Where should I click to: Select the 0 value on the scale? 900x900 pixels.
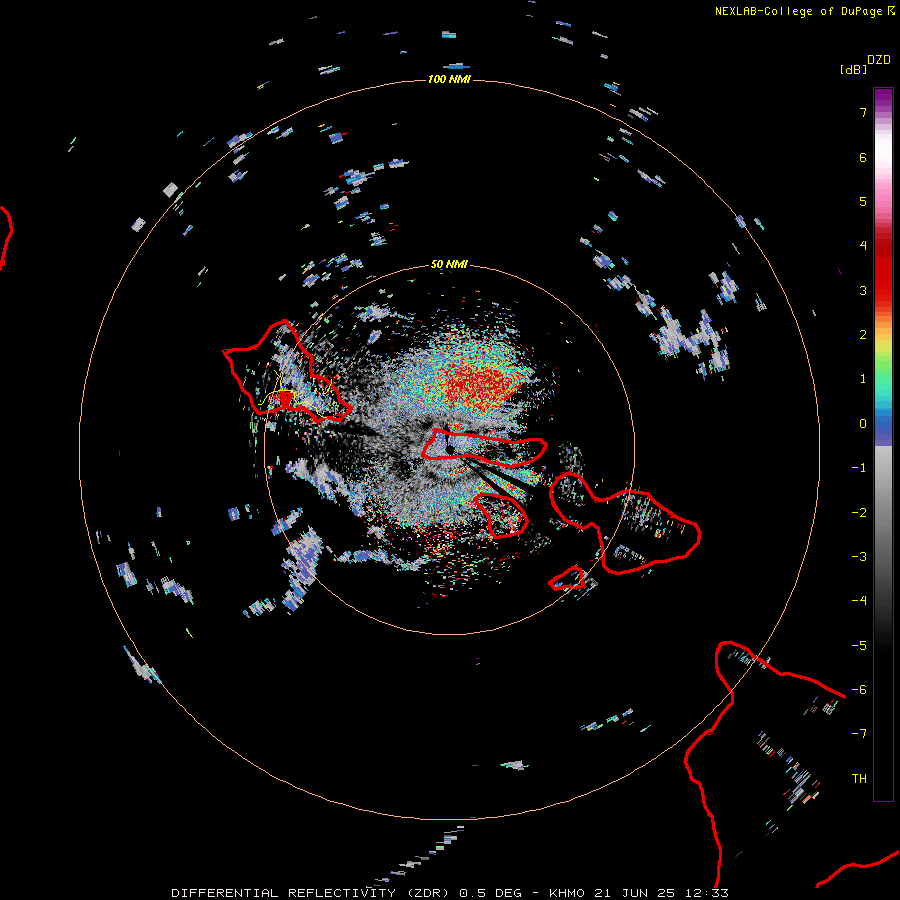coord(863,424)
